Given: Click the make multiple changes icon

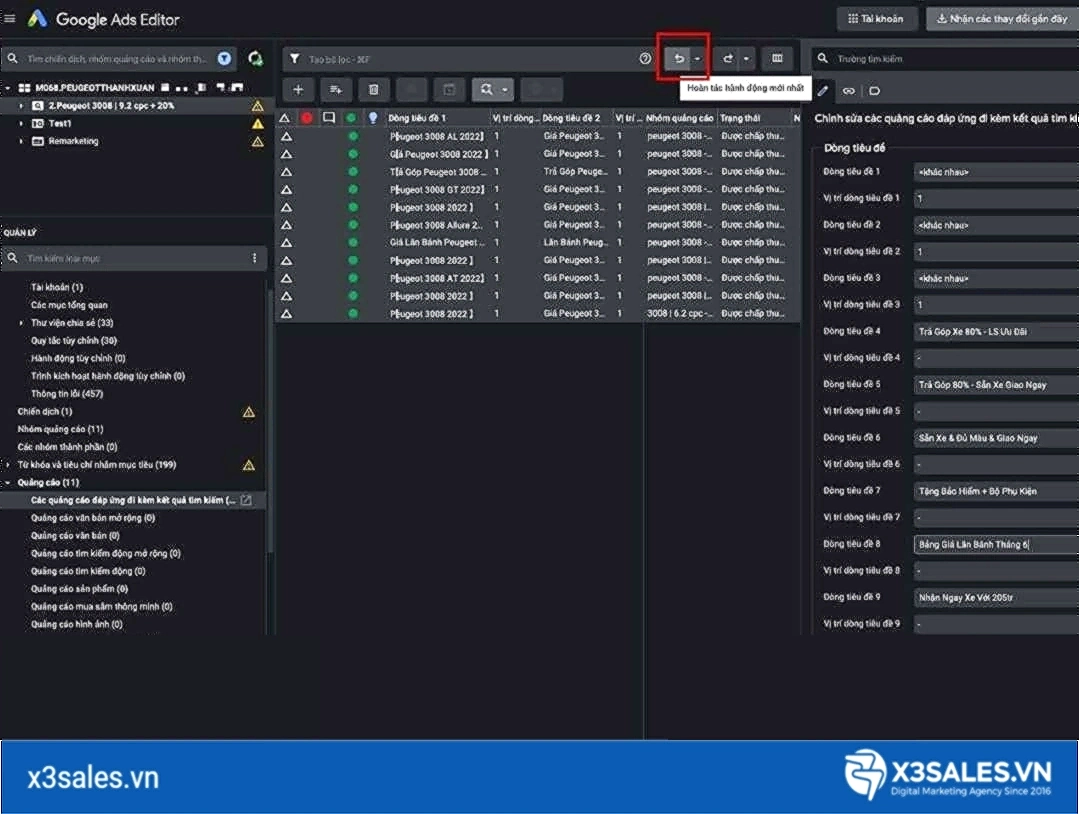Looking at the screenshot, I should click(x=336, y=89).
